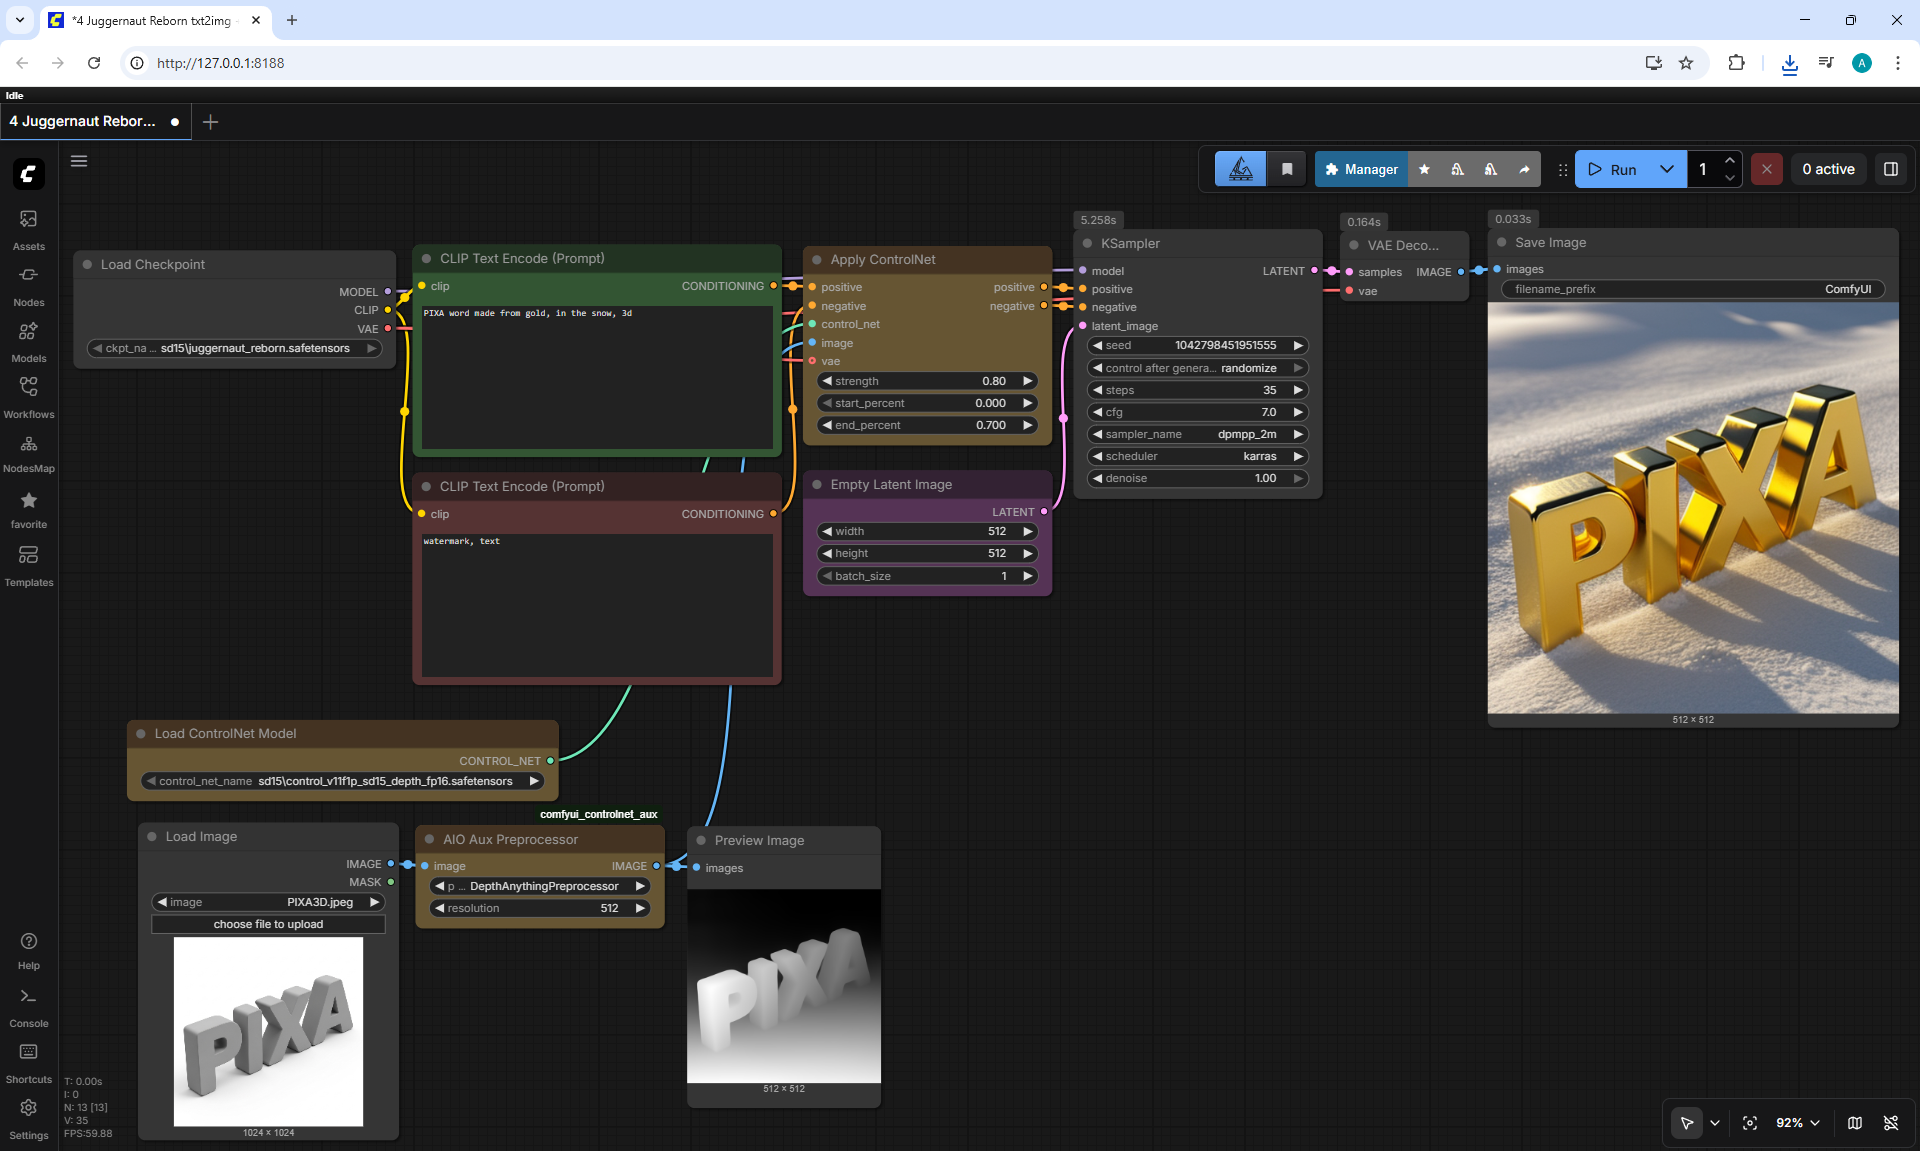Viewport: 1920px width, 1151px height.
Task: Toggle the KSampler node collapse dot
Action: click(x=1087, y=243)
